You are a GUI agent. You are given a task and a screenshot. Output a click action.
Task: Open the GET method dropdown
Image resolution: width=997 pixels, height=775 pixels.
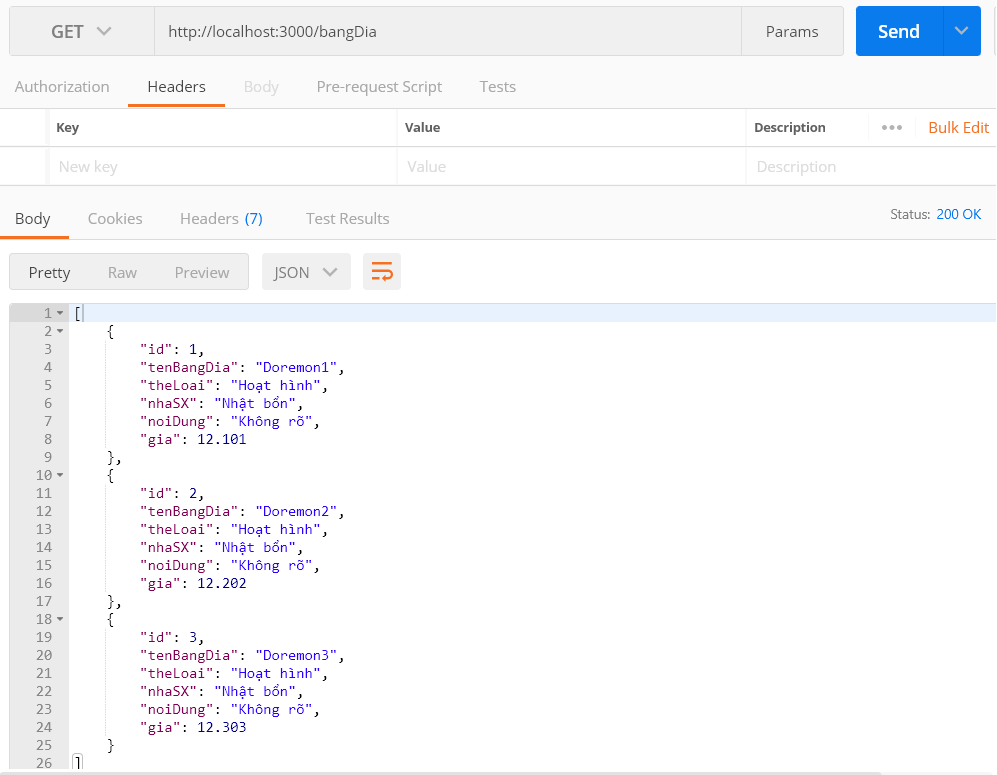[x=81, y=32]
